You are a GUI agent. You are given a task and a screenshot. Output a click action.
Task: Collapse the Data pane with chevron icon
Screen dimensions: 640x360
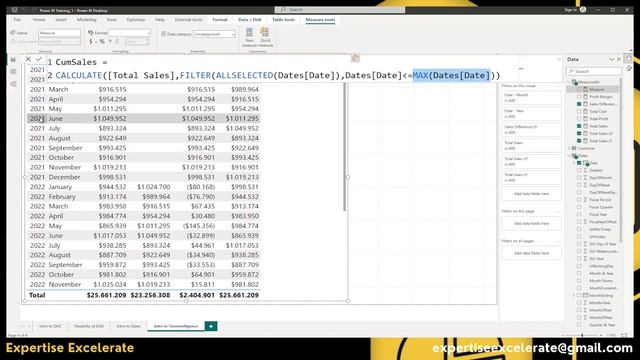coord(611,60)
